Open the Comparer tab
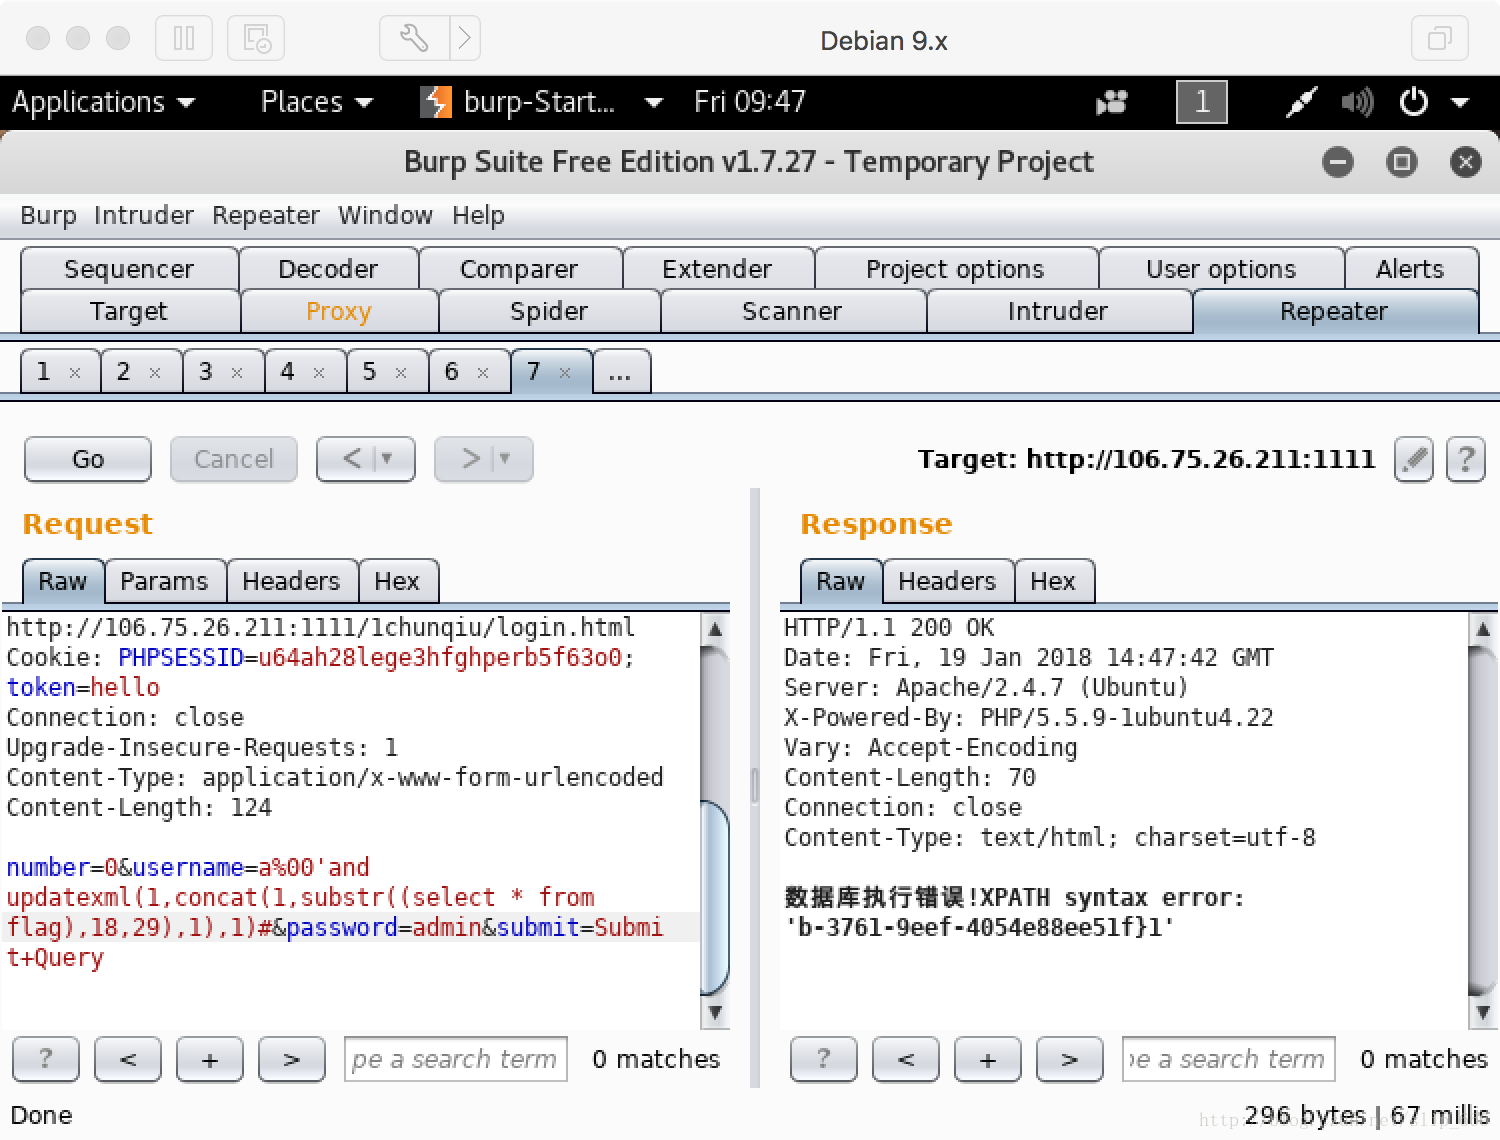This screenshot has height=1140, width=1500. 519,269
